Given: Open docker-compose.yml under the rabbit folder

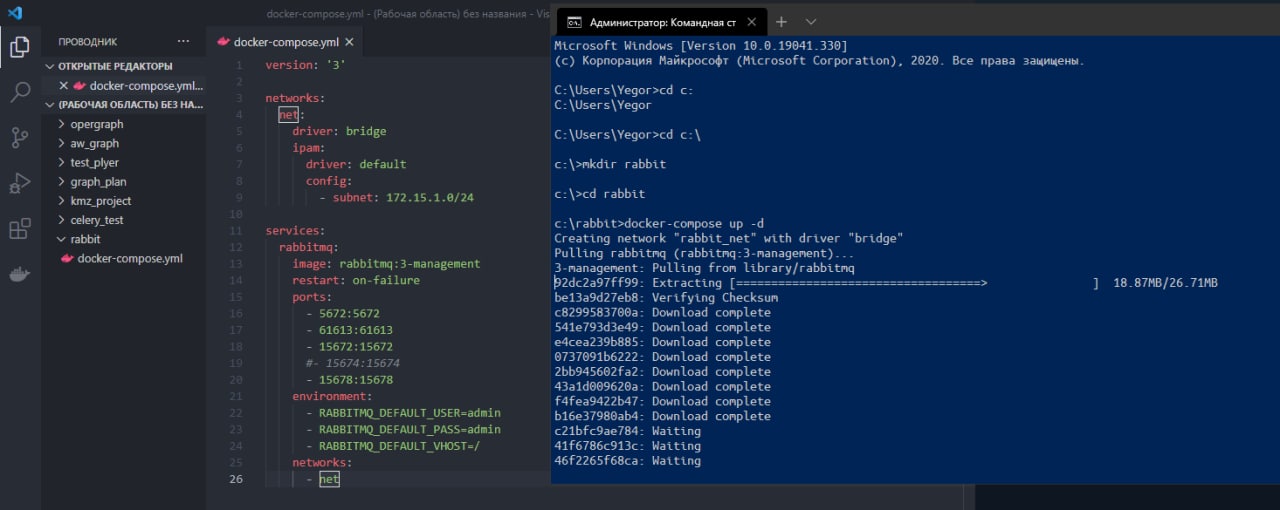Looking at the screenshot, I should tap(129, 259).
